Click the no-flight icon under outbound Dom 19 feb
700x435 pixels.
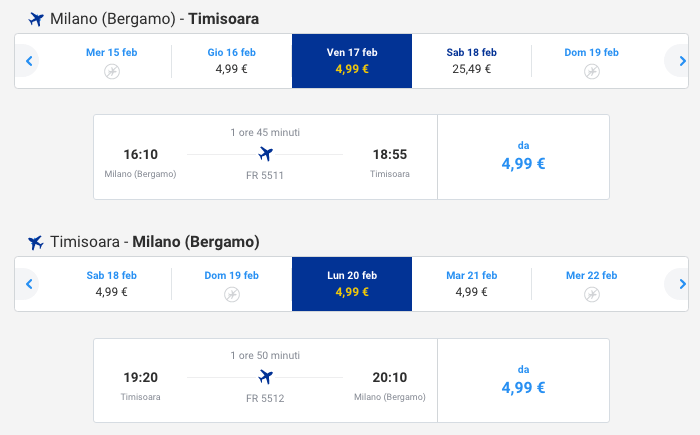[592, 72]
